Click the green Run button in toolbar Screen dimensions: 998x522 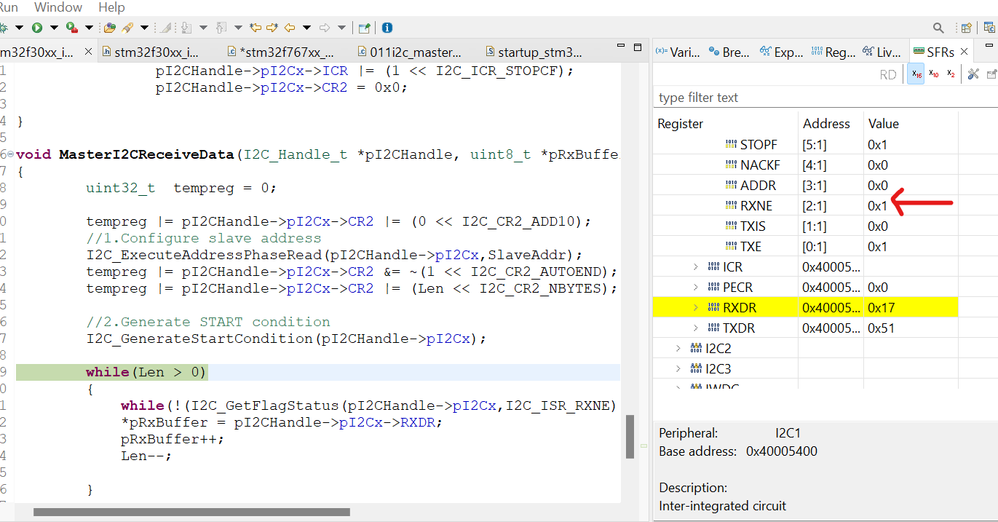point(37,27)
